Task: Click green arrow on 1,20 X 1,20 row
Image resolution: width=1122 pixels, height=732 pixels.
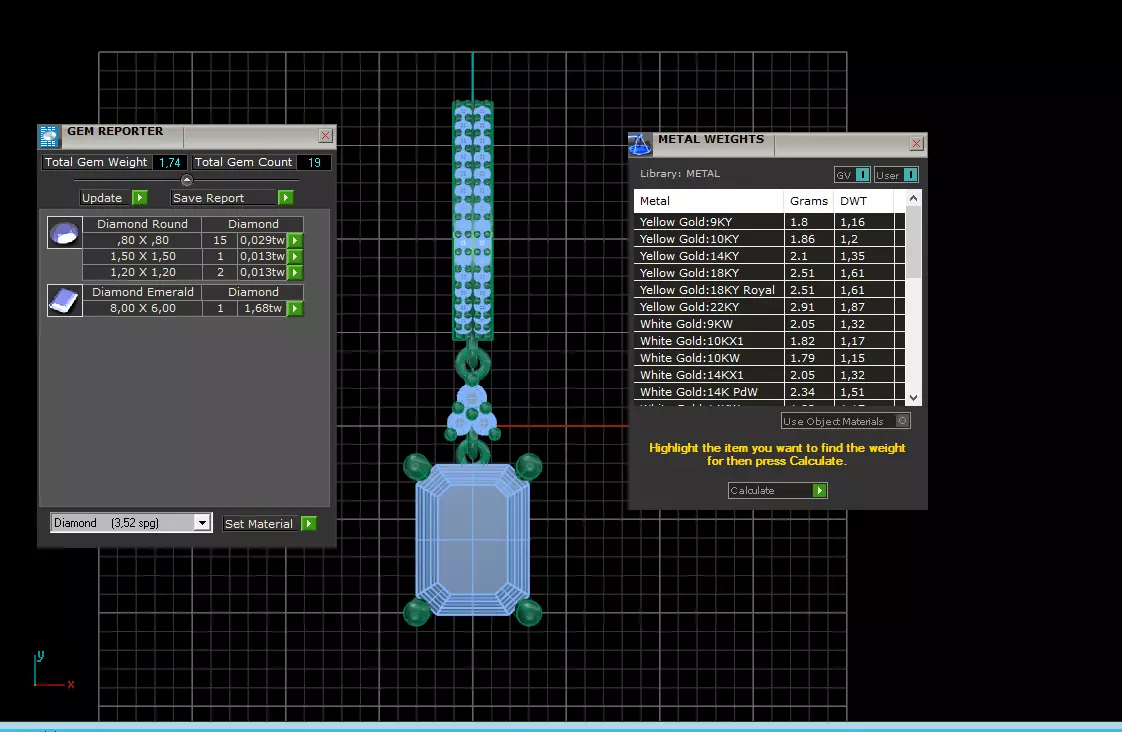Action: [x=295, y=272]
